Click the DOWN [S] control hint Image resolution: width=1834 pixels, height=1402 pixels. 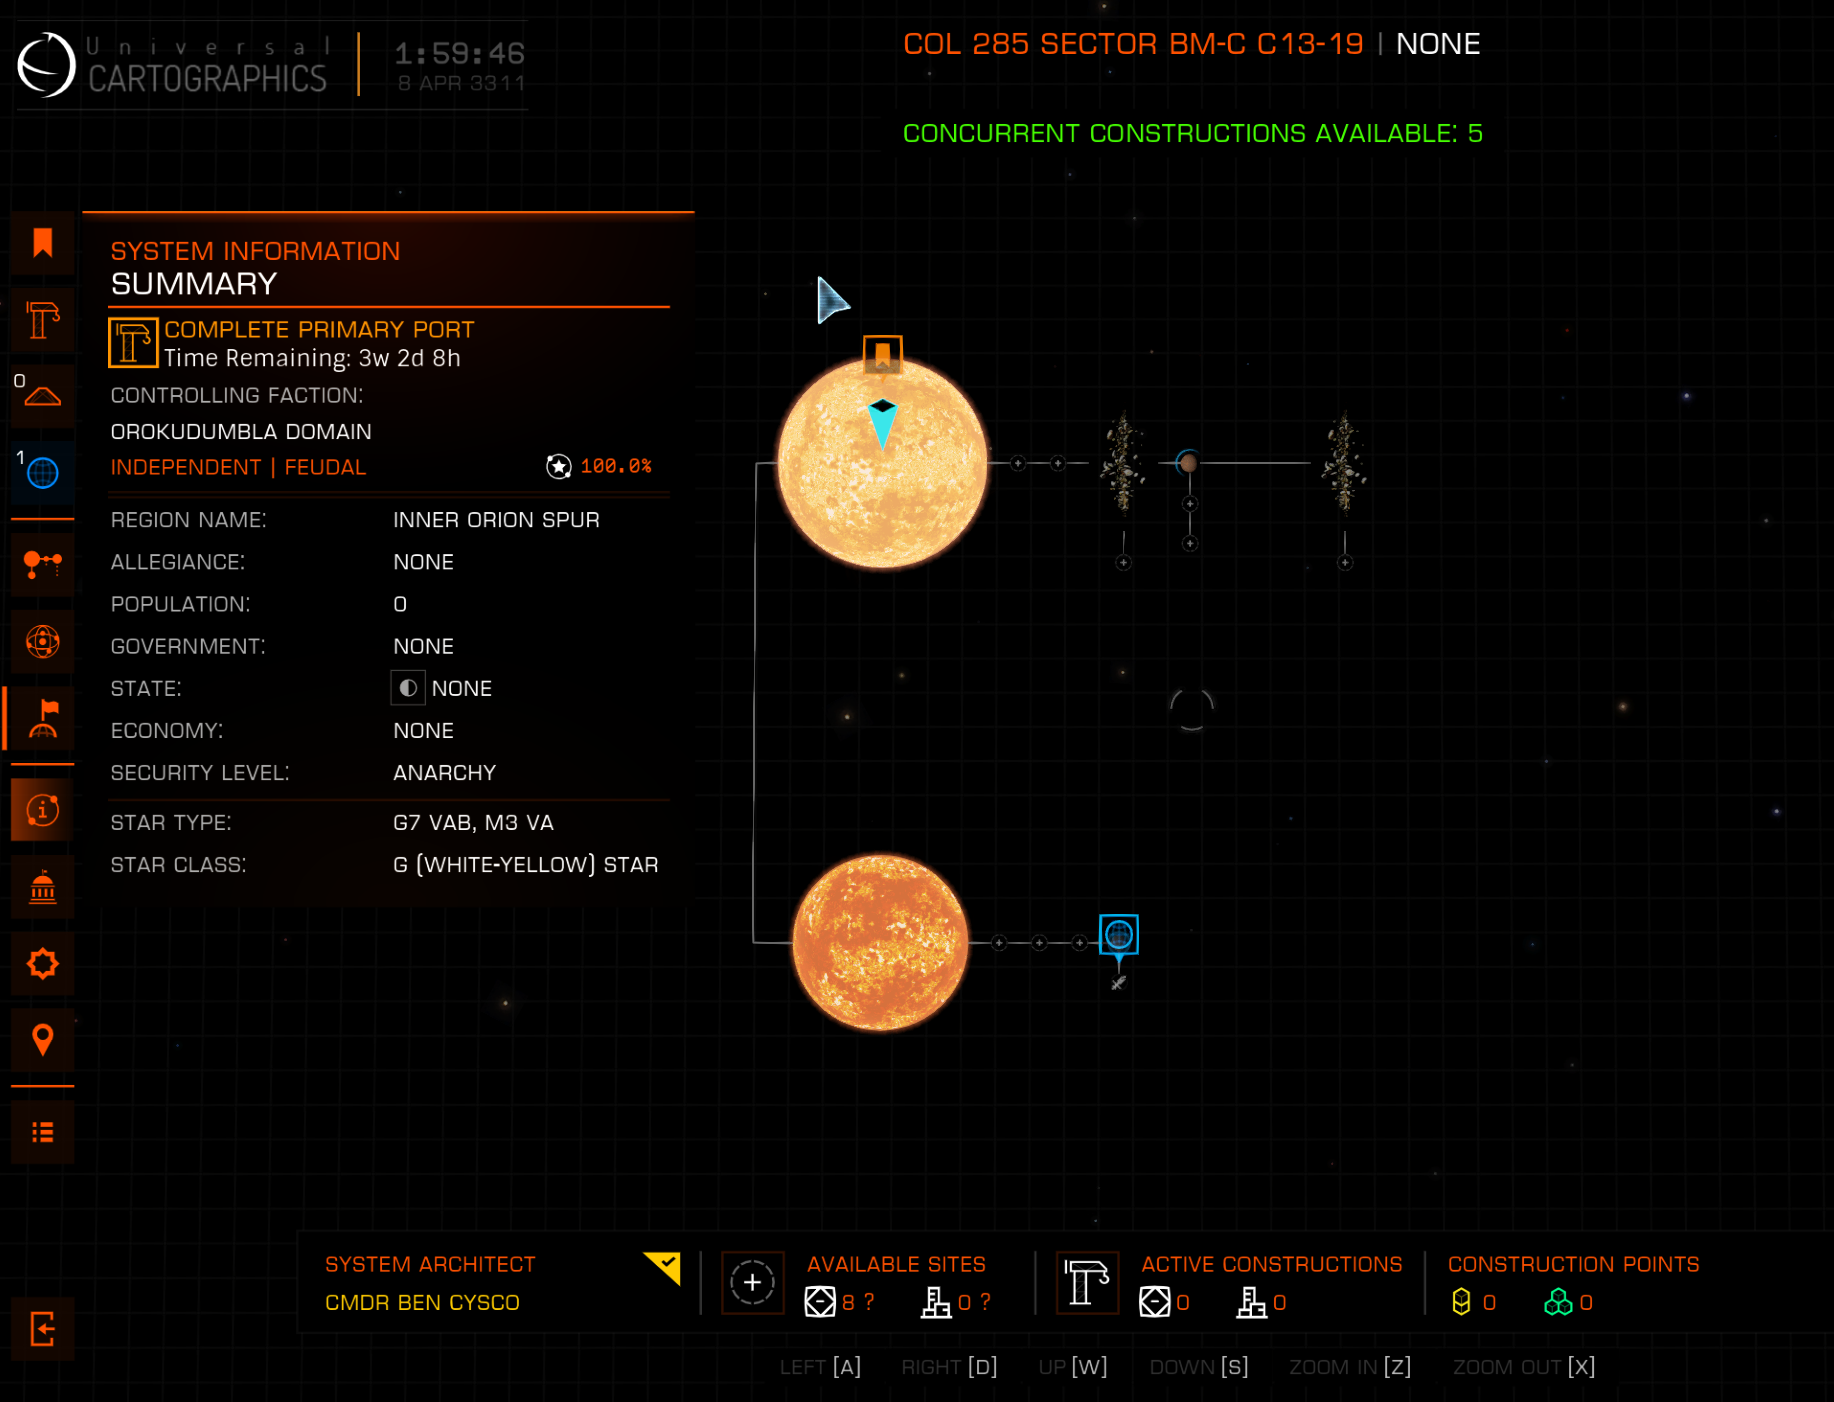1199,1367
